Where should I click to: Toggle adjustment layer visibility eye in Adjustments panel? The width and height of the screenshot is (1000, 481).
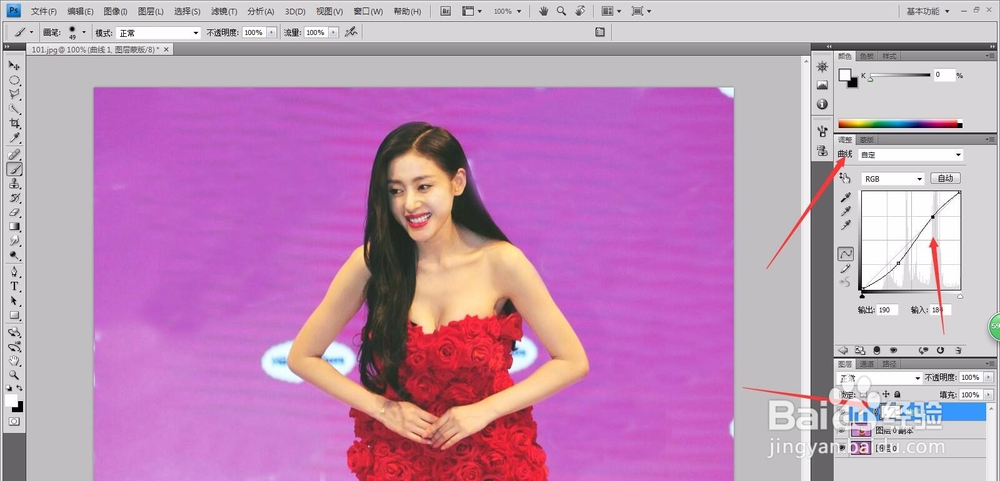coord(893,350)
